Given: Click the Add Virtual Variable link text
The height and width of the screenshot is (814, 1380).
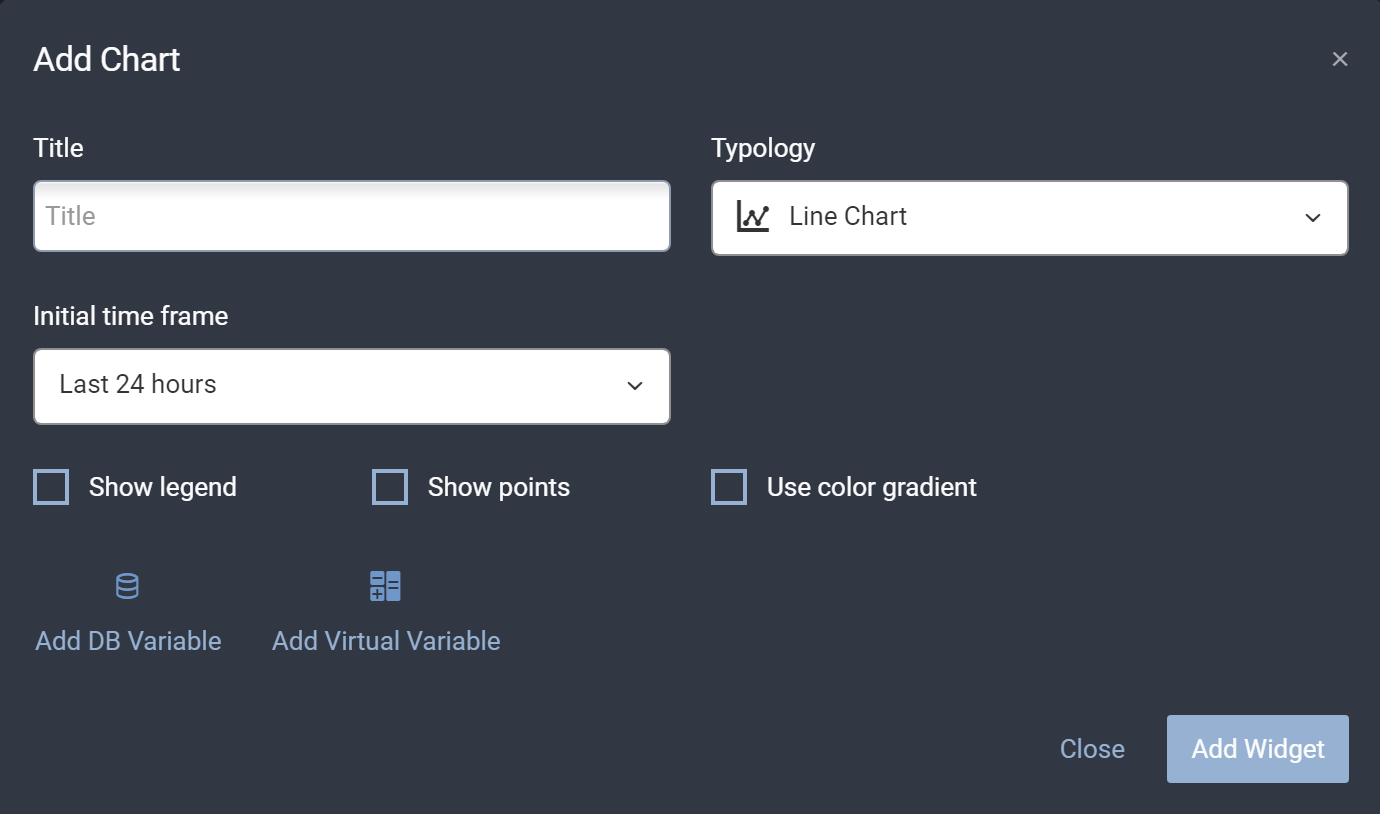Looking at the screenshot, I should [x=386, y=641].
